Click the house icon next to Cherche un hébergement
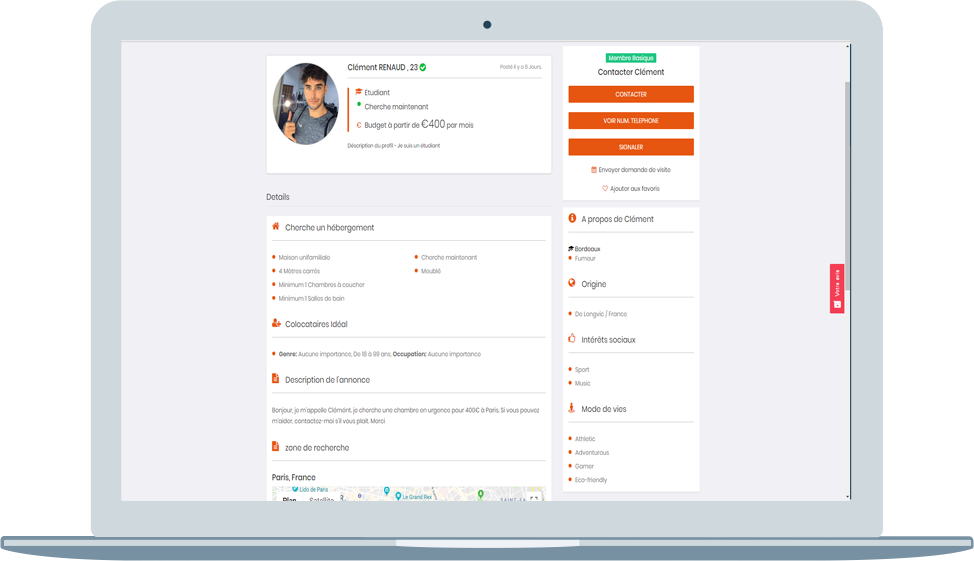The width and height of the screenshot is (974, 561). click(x=275, y=227)
